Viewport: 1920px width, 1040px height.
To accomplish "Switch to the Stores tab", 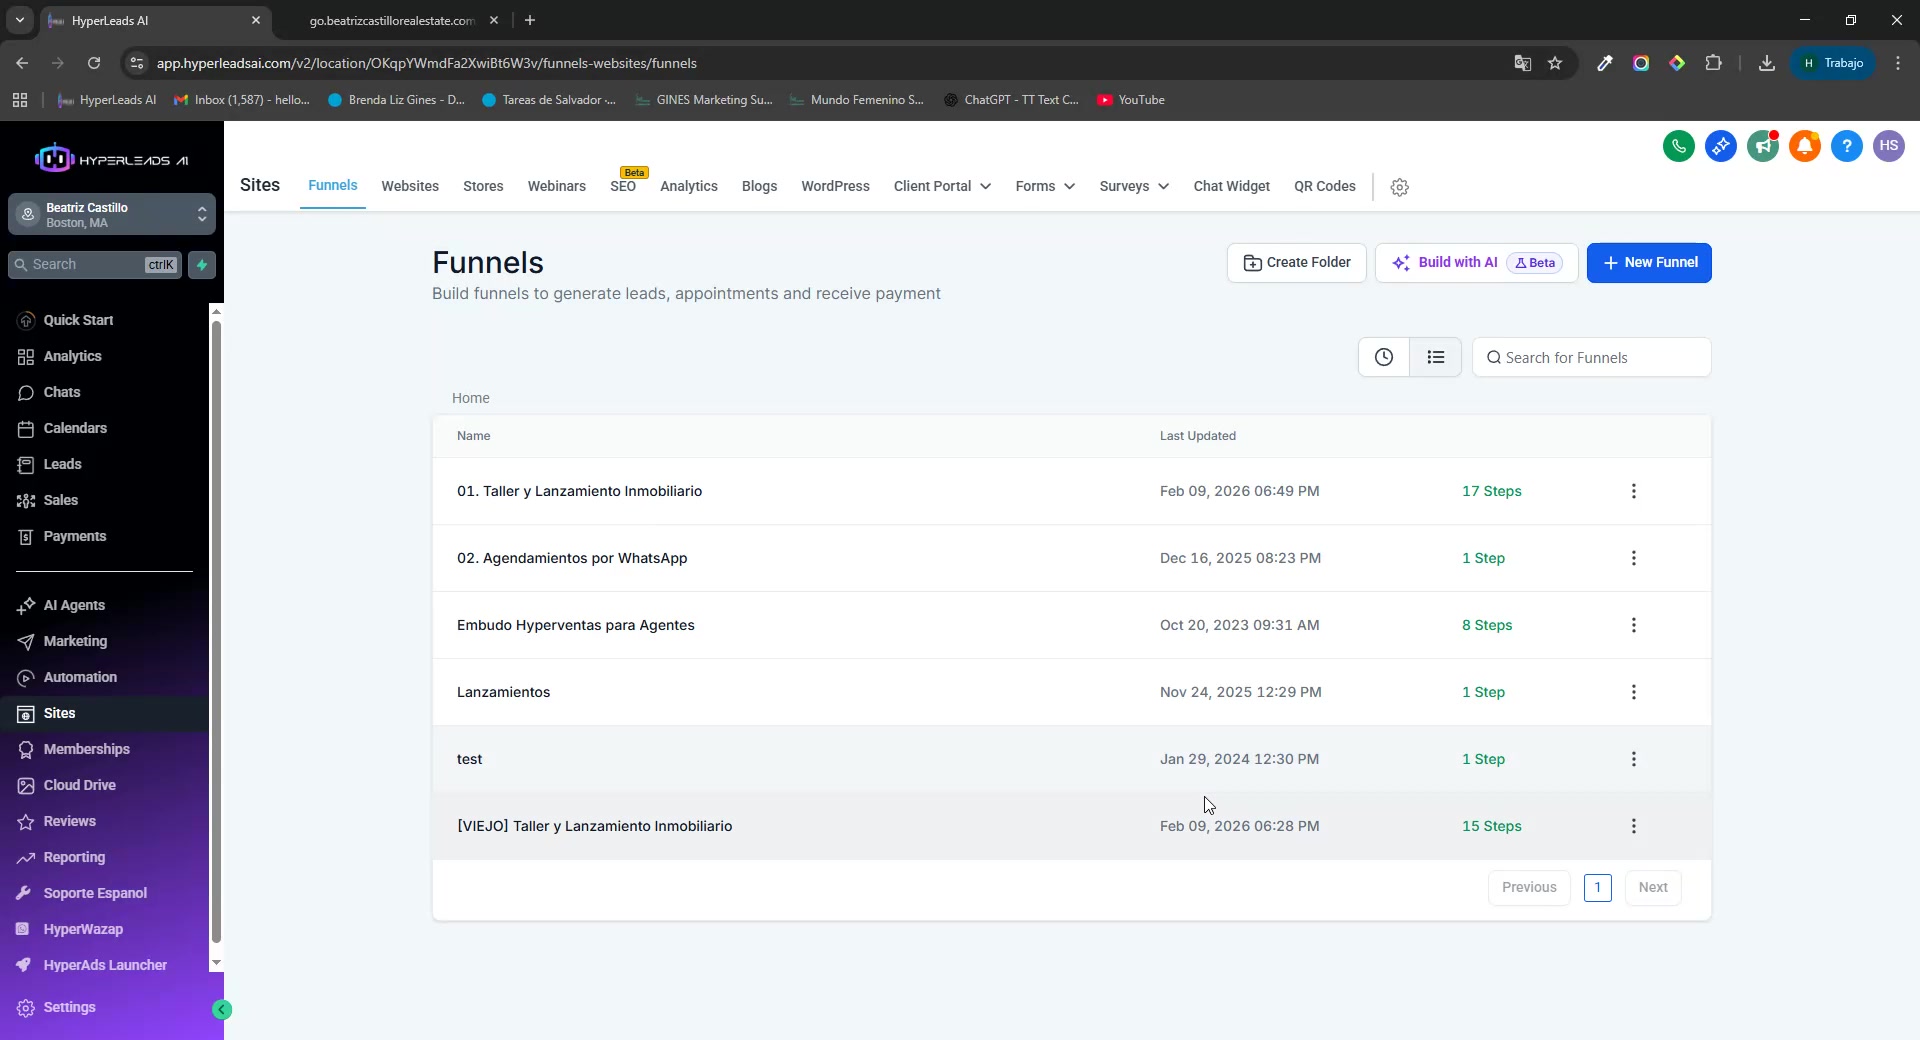I will click(x=483, y=186).
